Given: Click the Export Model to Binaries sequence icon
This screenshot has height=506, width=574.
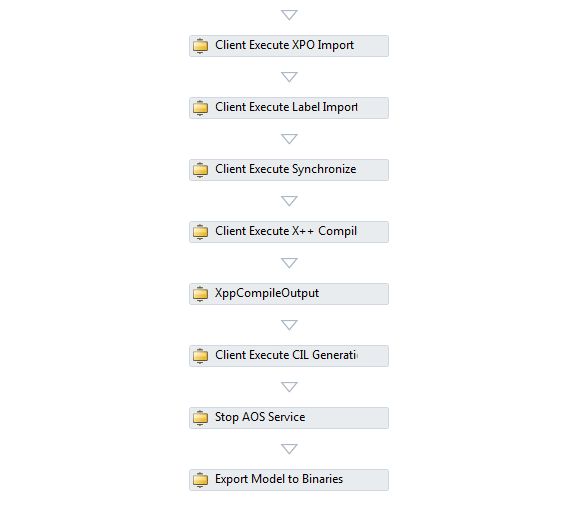Looking at the screenshot, I should tap(200, 480).
